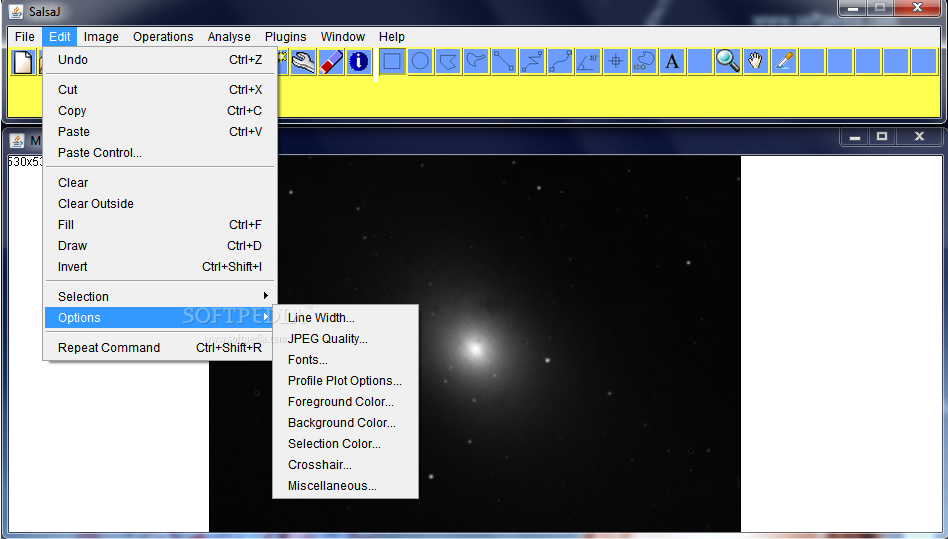Open Profile Plot Options...
This screenshot has width=948, height=539.
345,381
